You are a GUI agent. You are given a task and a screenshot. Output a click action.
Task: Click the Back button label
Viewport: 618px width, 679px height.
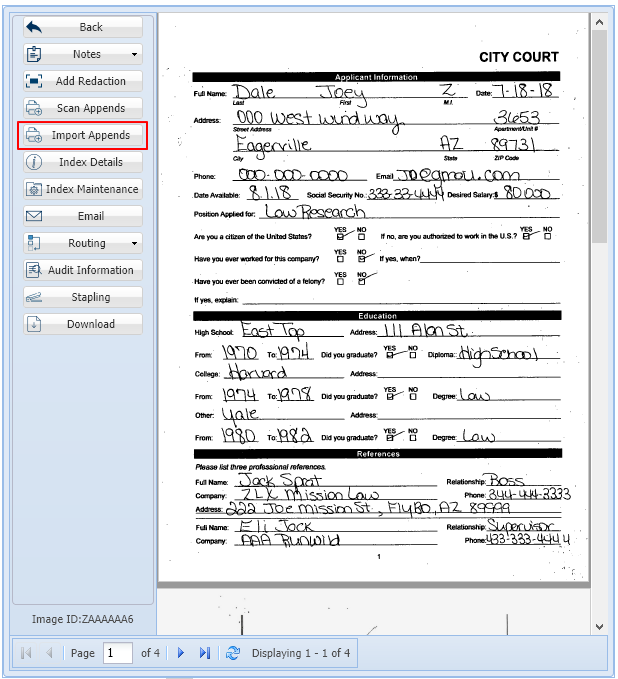pos(91,27)
